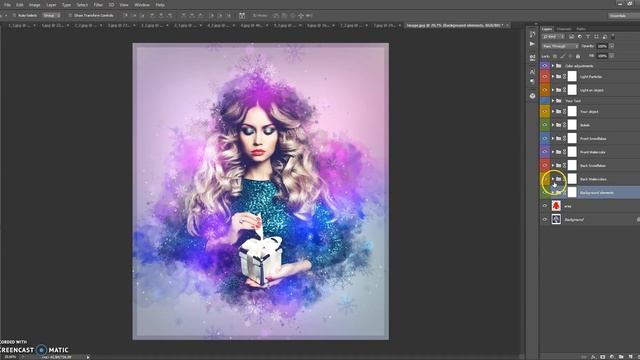Image resolution: width=640 pixels, height=360 pixels.
Task: Hide the Color adjustments group
Action: (544, 66)
